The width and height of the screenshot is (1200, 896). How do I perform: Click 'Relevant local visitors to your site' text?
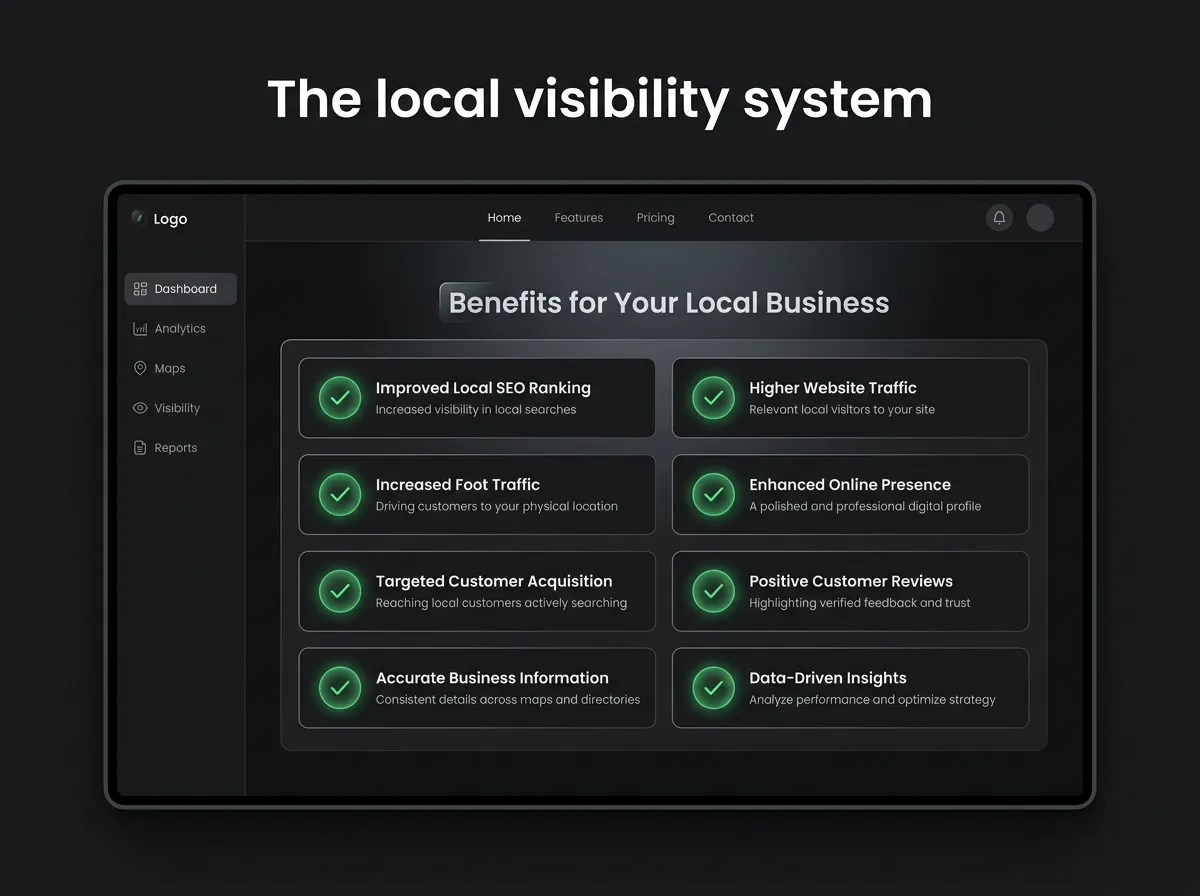842,410
